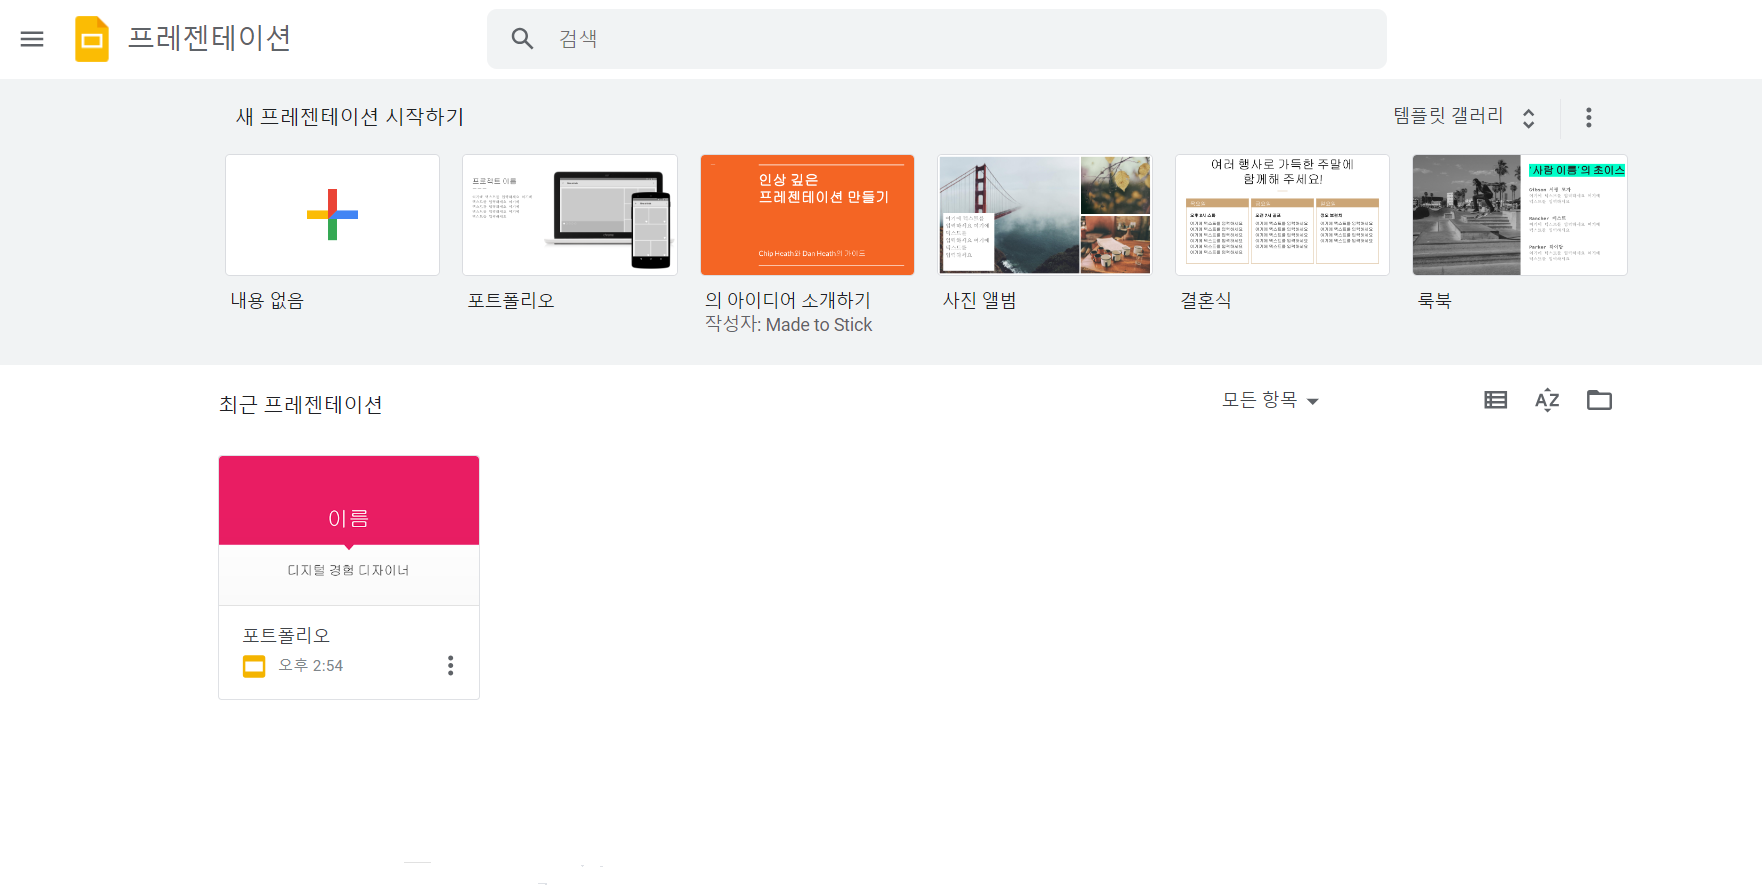The image size is (1762, 887).
Task: Click the slides file icon beside 오후 2:54
Action: coord(254,666)
